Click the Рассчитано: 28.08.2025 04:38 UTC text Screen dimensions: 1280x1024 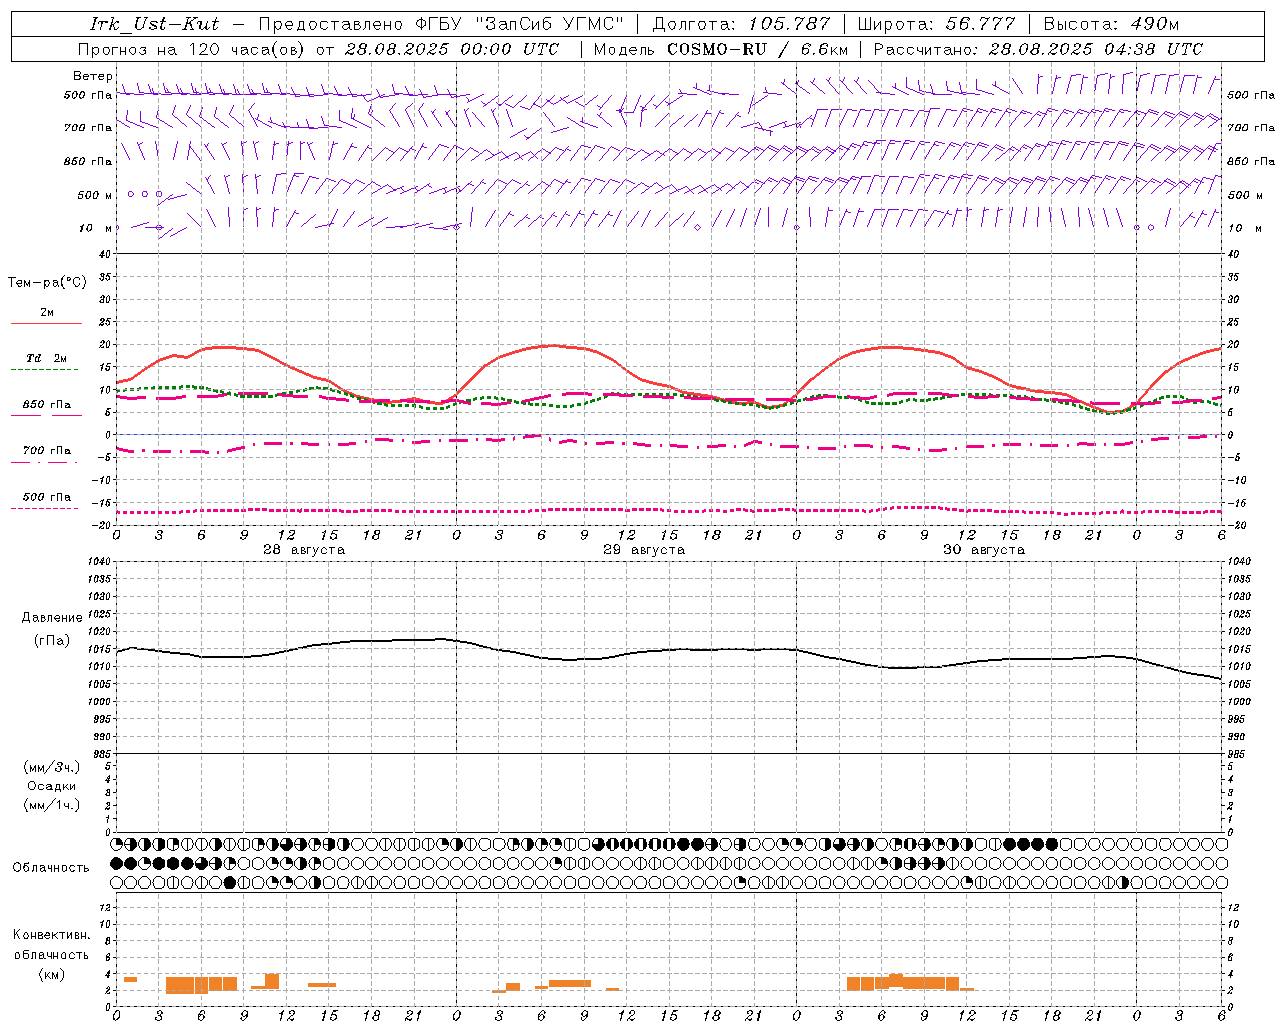(x=1038, y=49)
